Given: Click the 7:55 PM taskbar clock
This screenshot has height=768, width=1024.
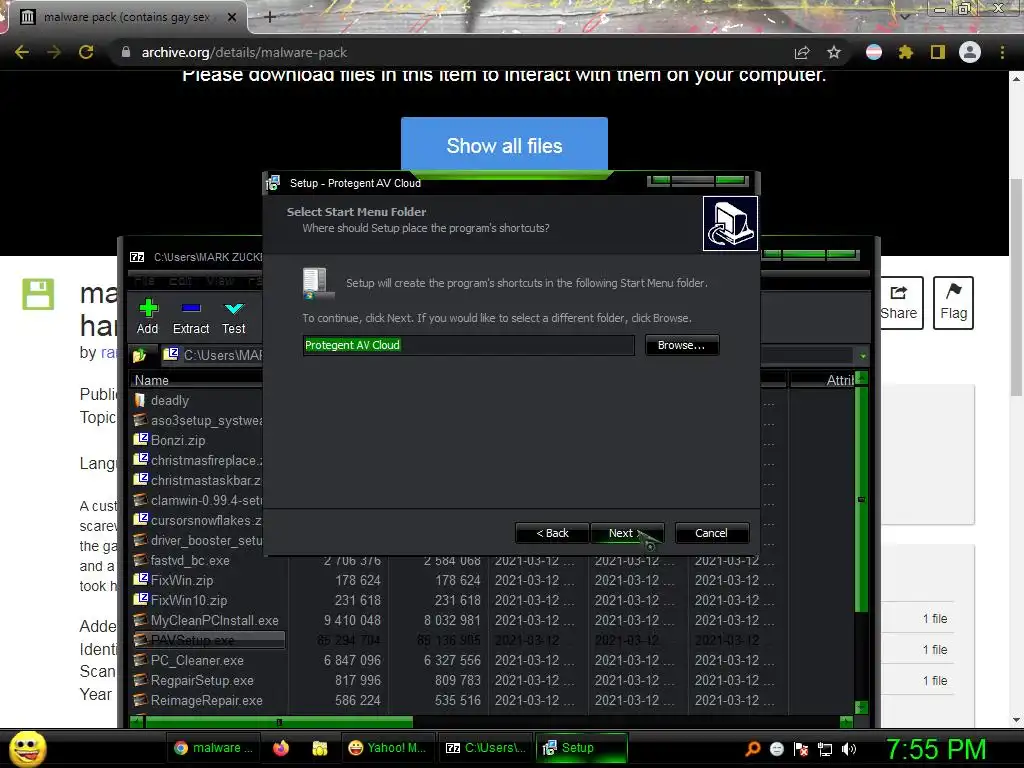Looking at the screenshot, I should coord(936,749).
